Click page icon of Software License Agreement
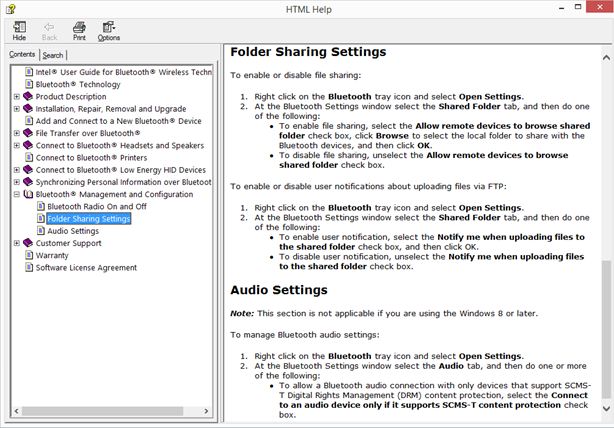This screenshot has height=428, width=614. [x=29, y=267]
